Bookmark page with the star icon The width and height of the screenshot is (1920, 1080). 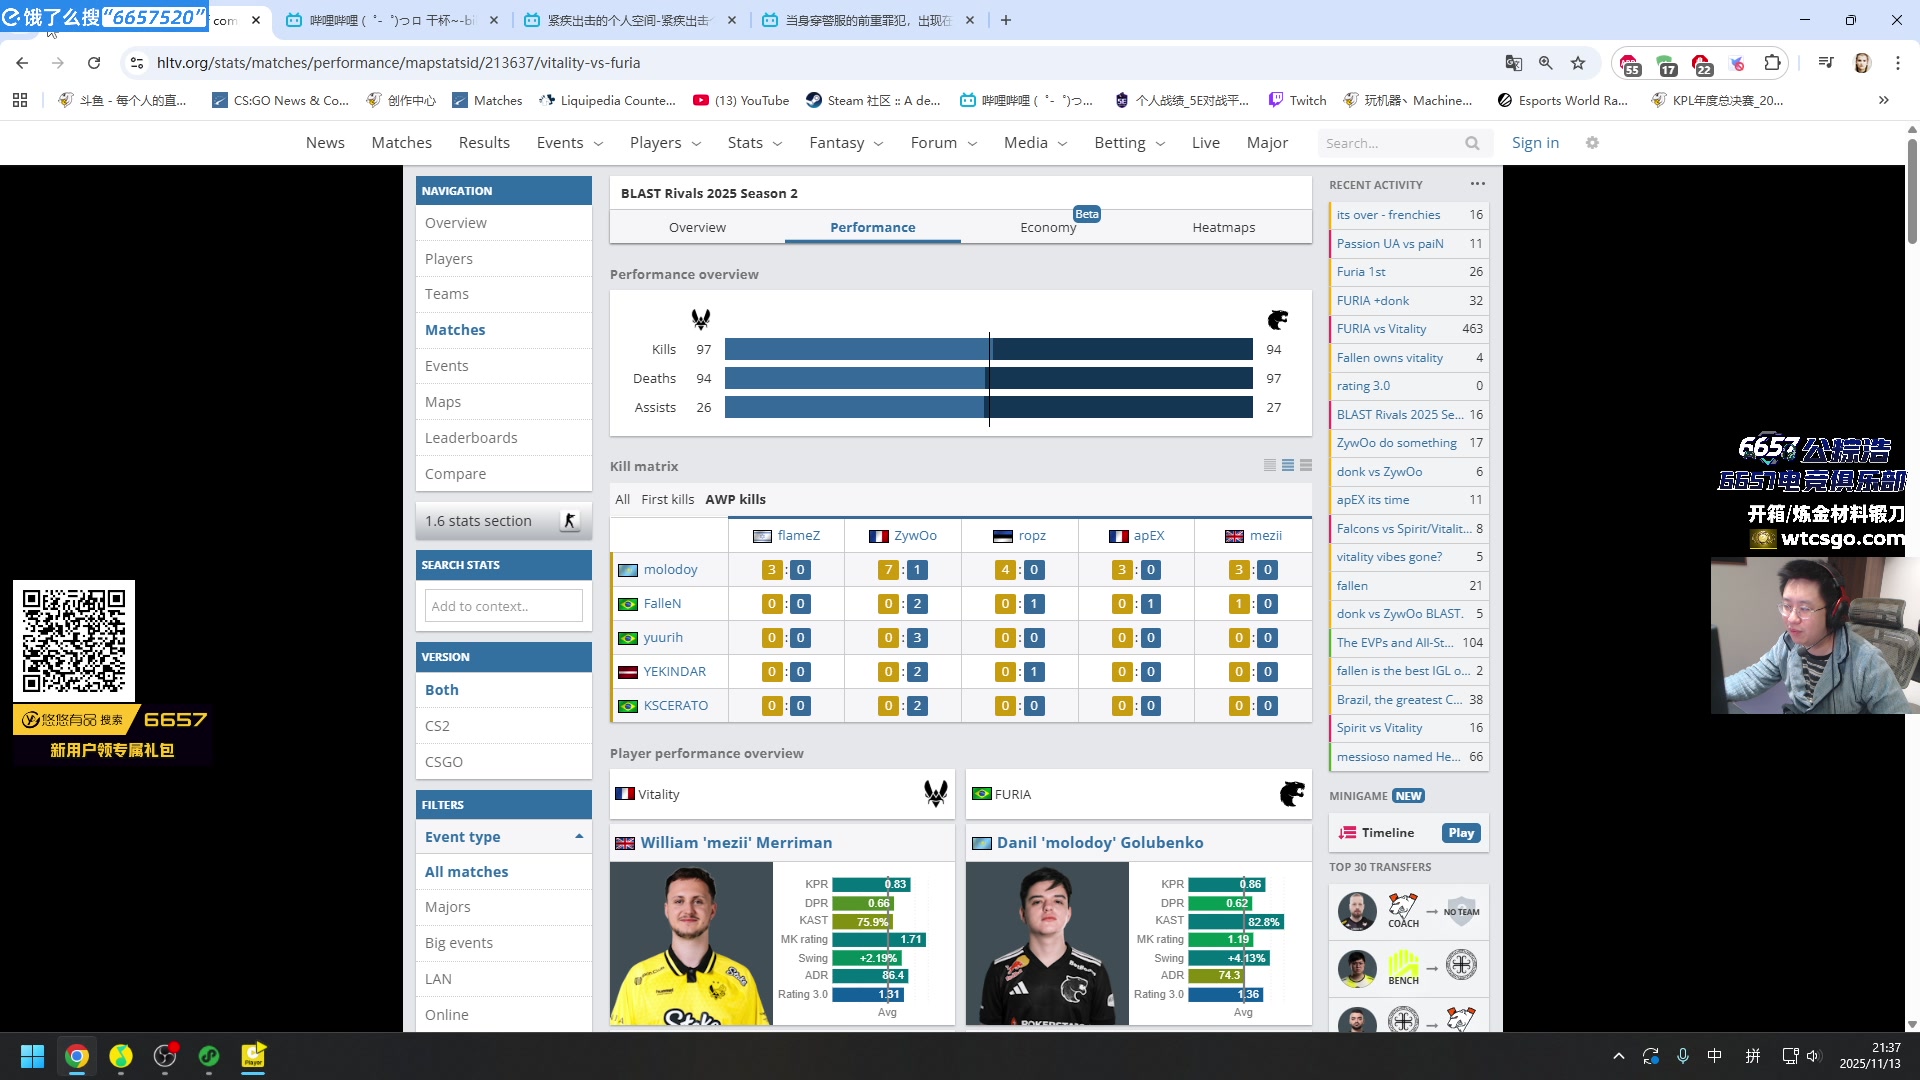coord(1578,63)
